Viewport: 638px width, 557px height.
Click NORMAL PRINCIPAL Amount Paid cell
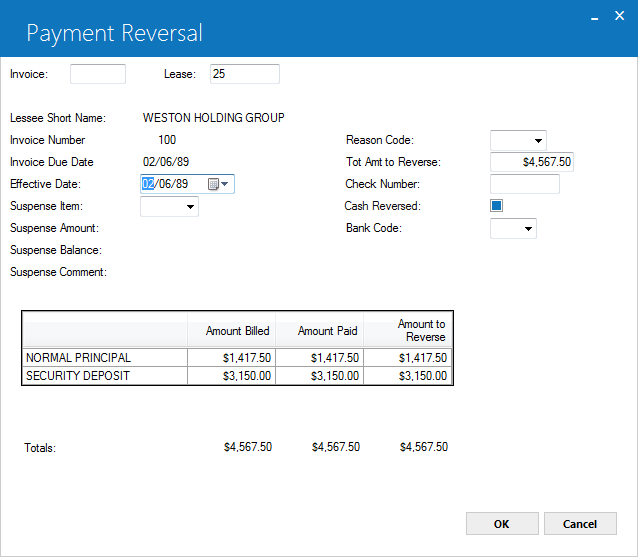coord(320,358)
